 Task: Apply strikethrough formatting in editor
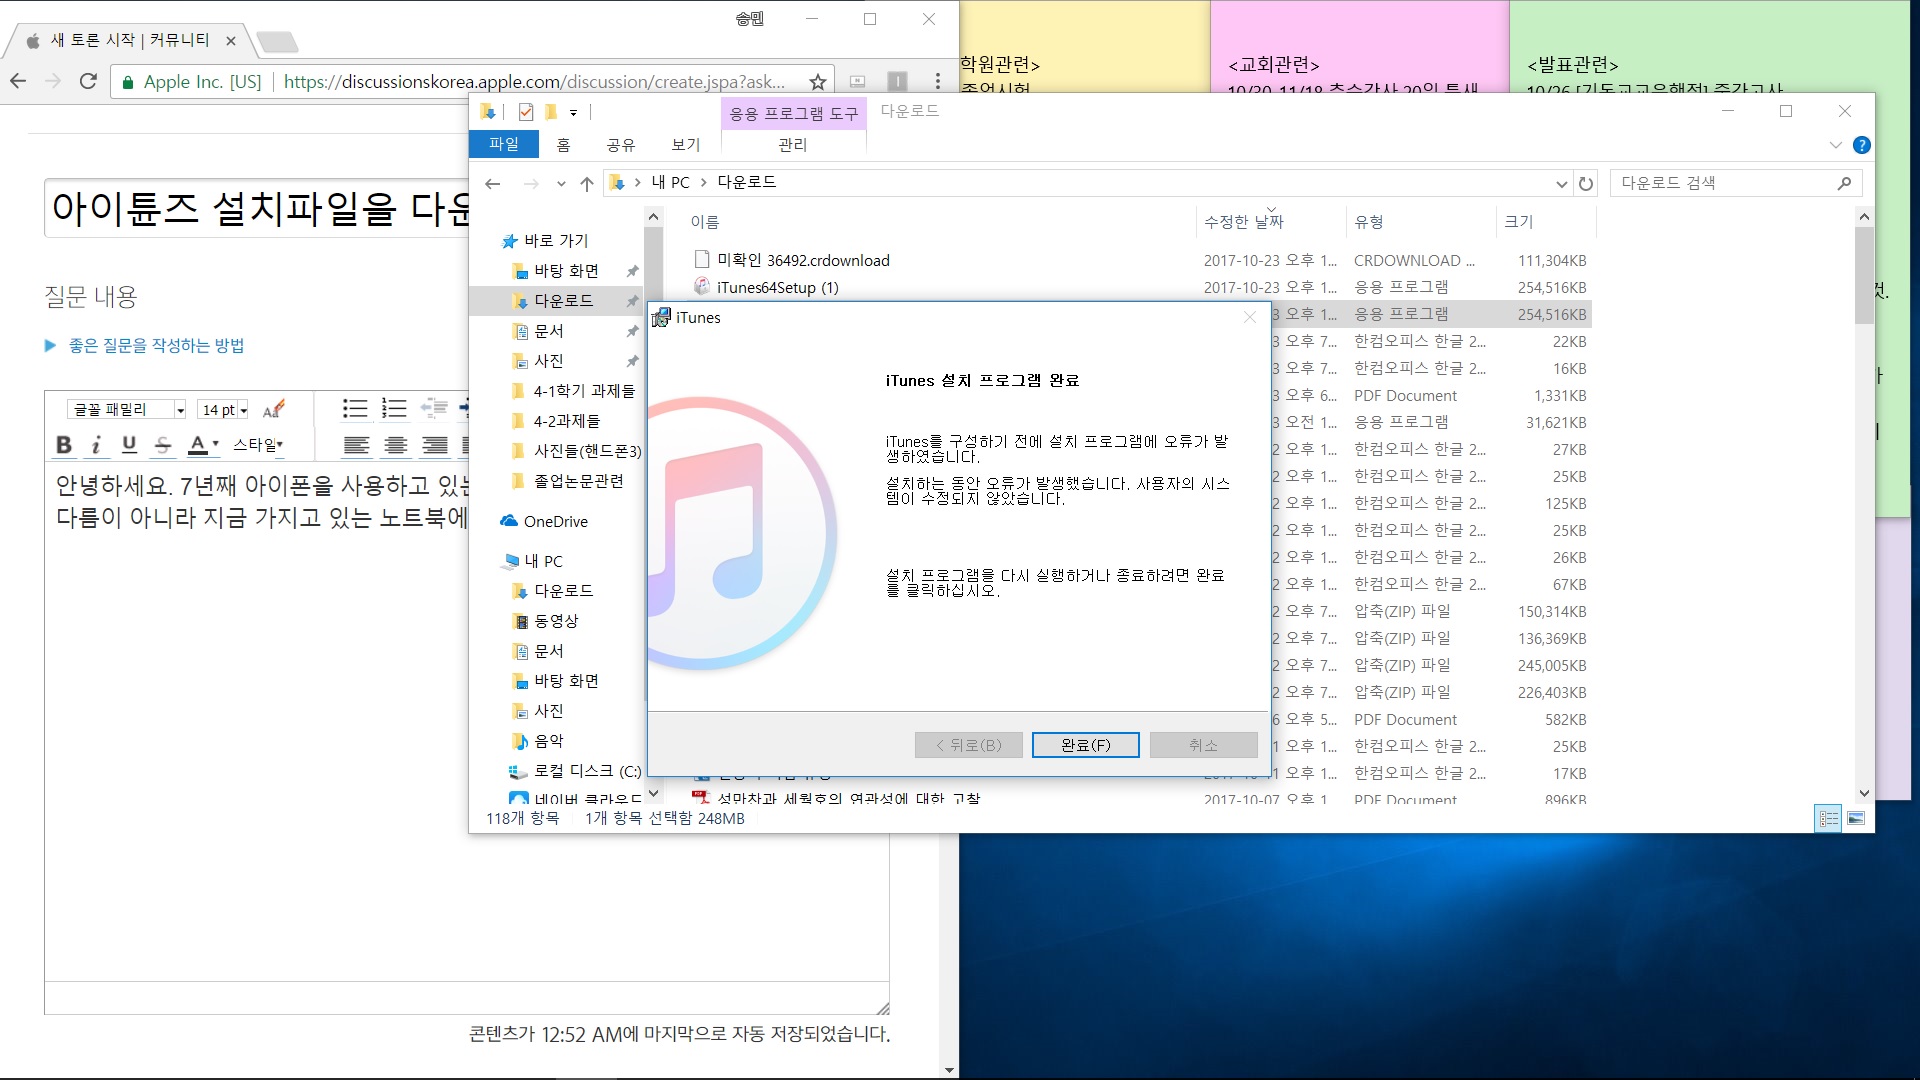pyautogui.click(x=163, y=445)
